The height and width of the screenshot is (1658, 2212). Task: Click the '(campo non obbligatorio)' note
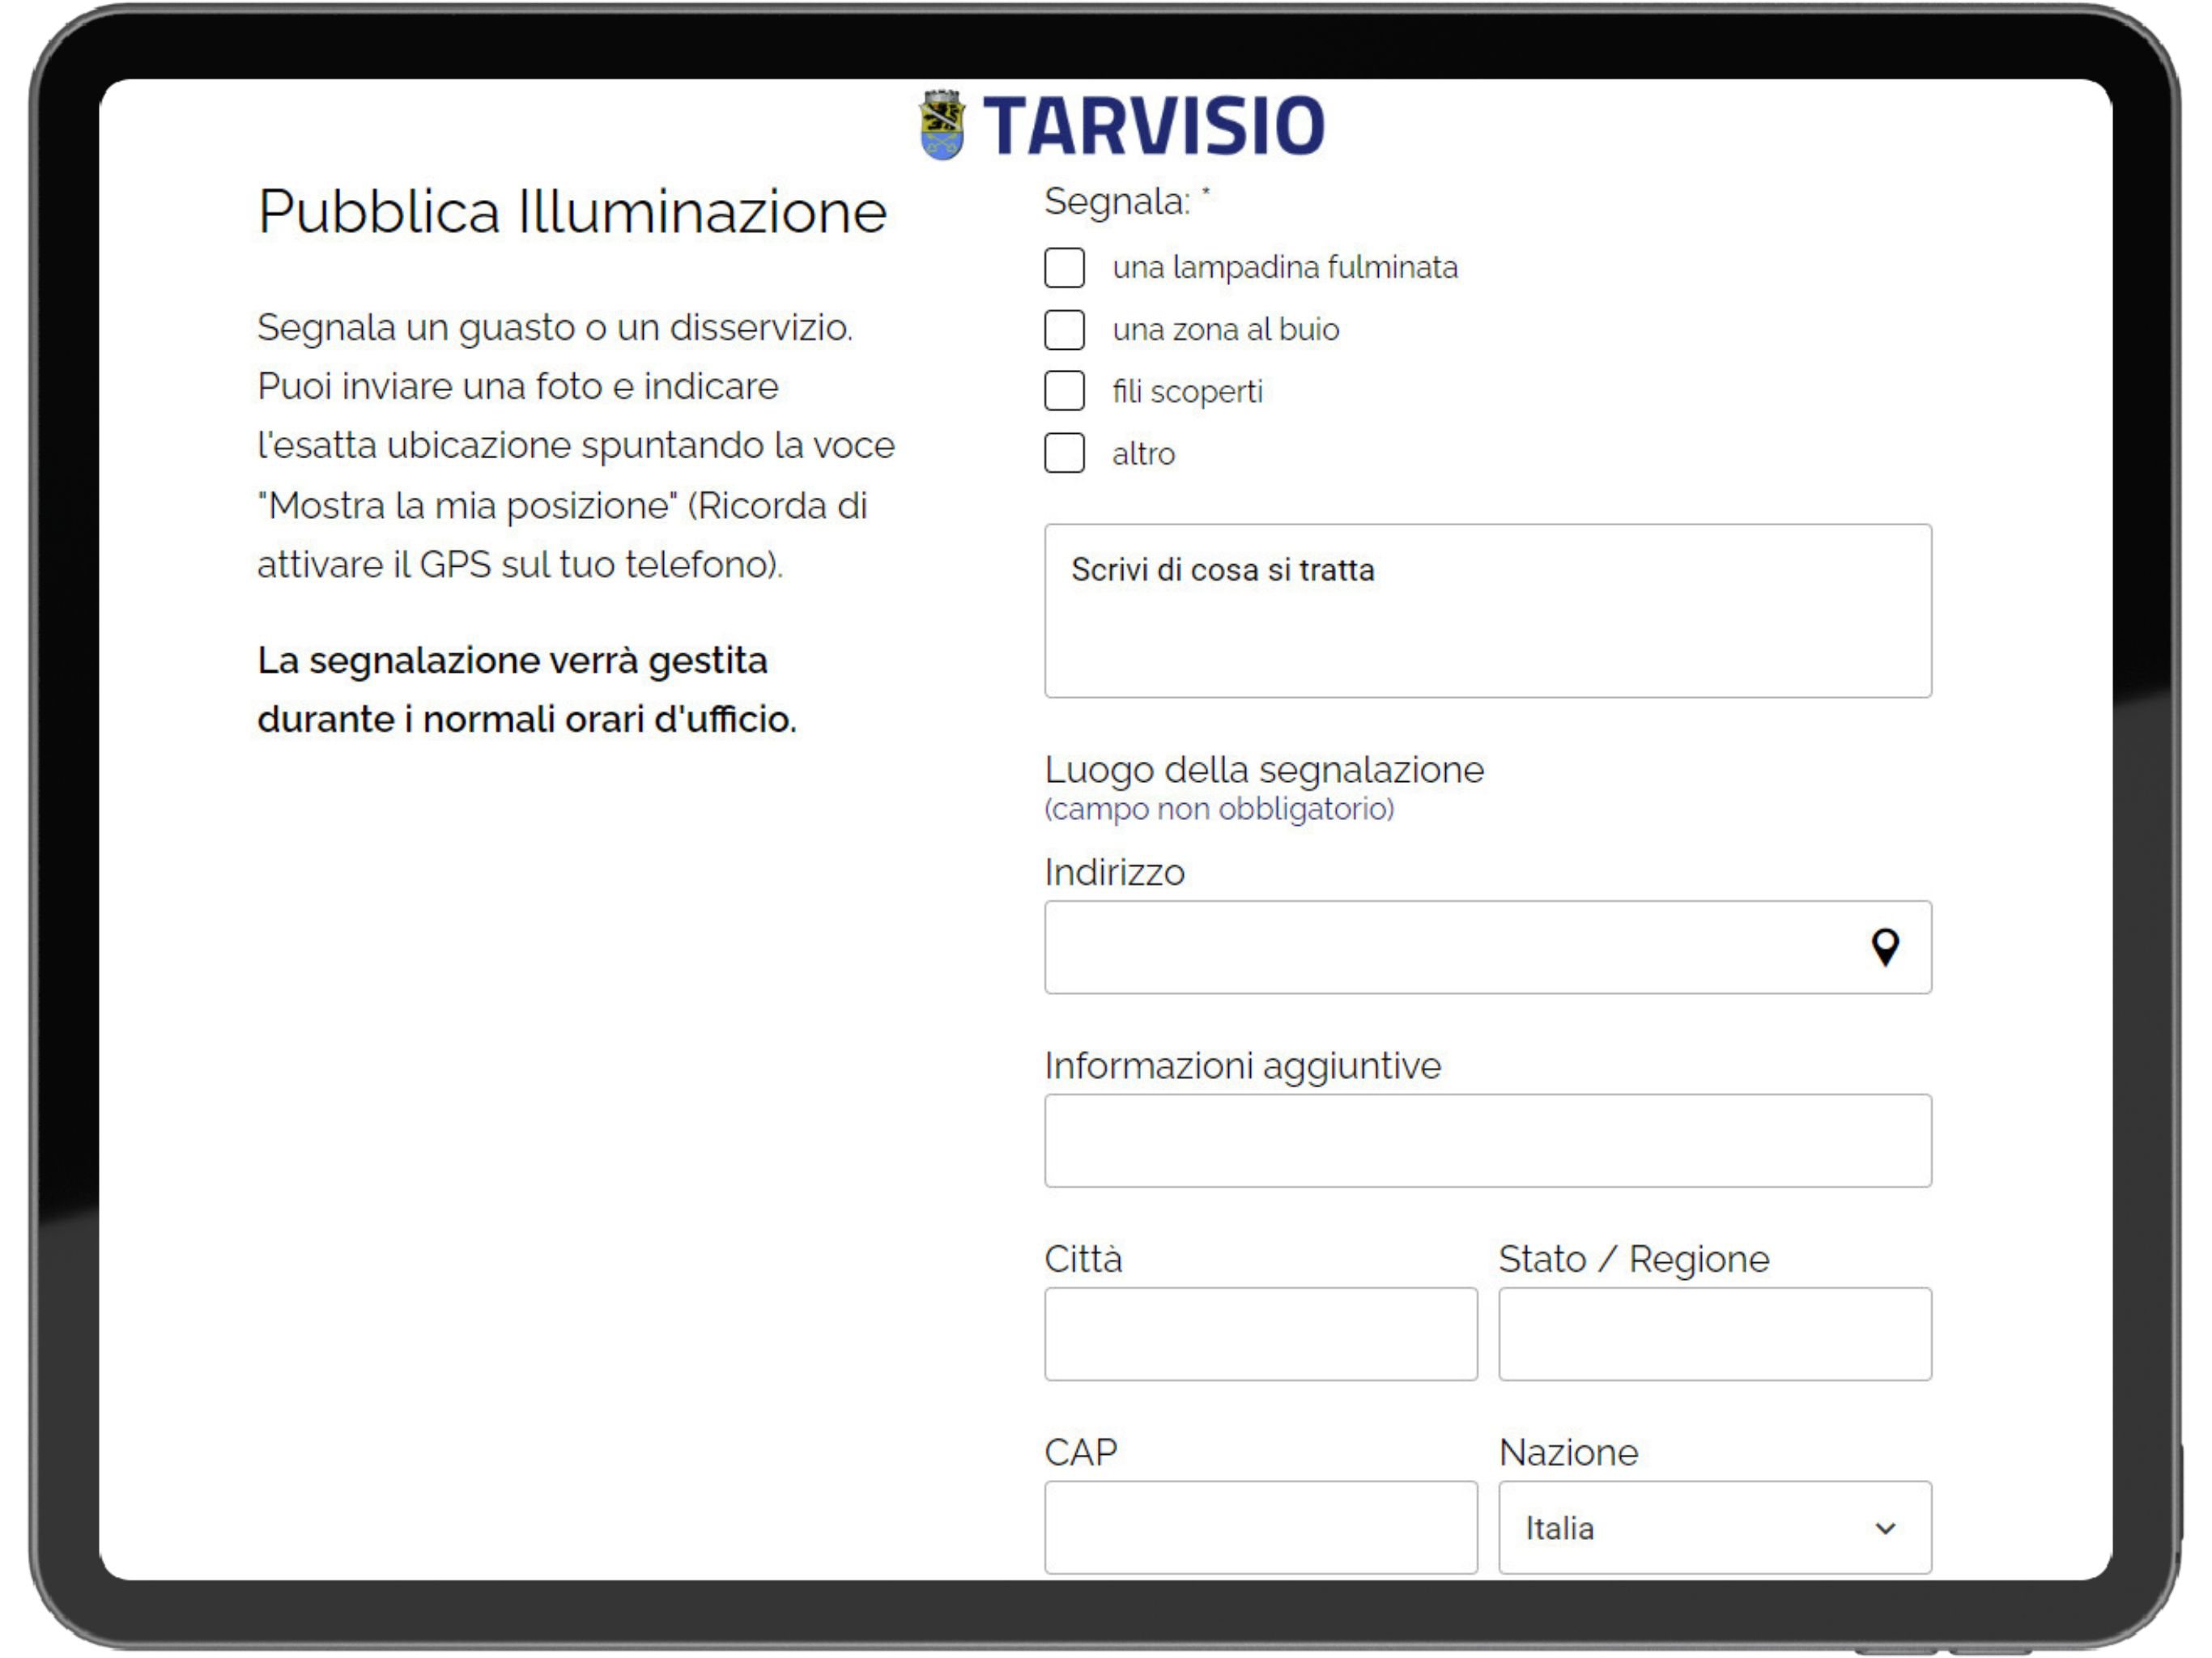point(1219,809)
